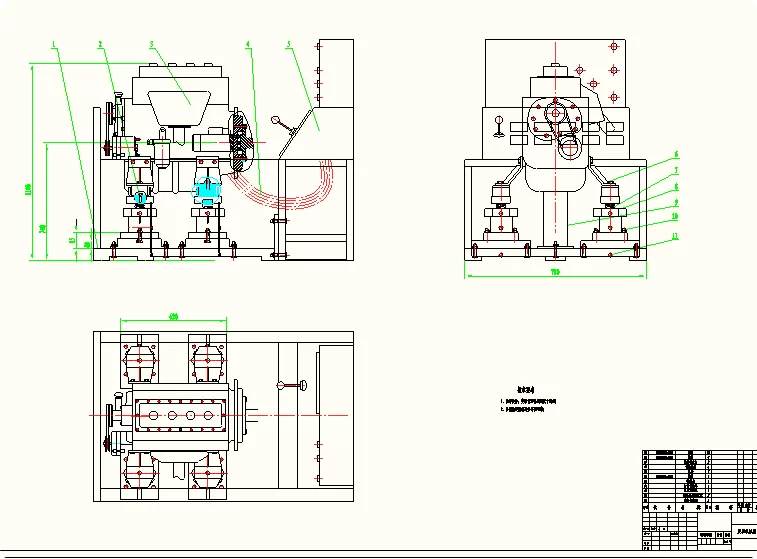Viewport: 757px width, 559px height.
Task: Select part callout number 10 in front view
Action: (x=675, y=217)
